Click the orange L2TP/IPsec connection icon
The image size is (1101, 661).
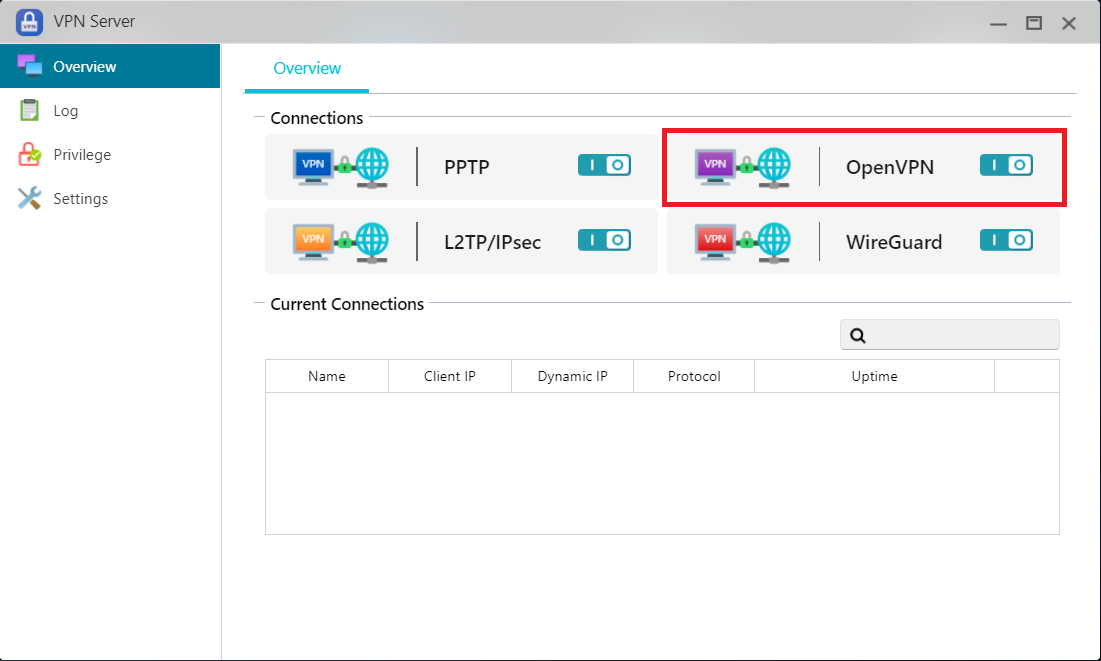click(341, 242)
